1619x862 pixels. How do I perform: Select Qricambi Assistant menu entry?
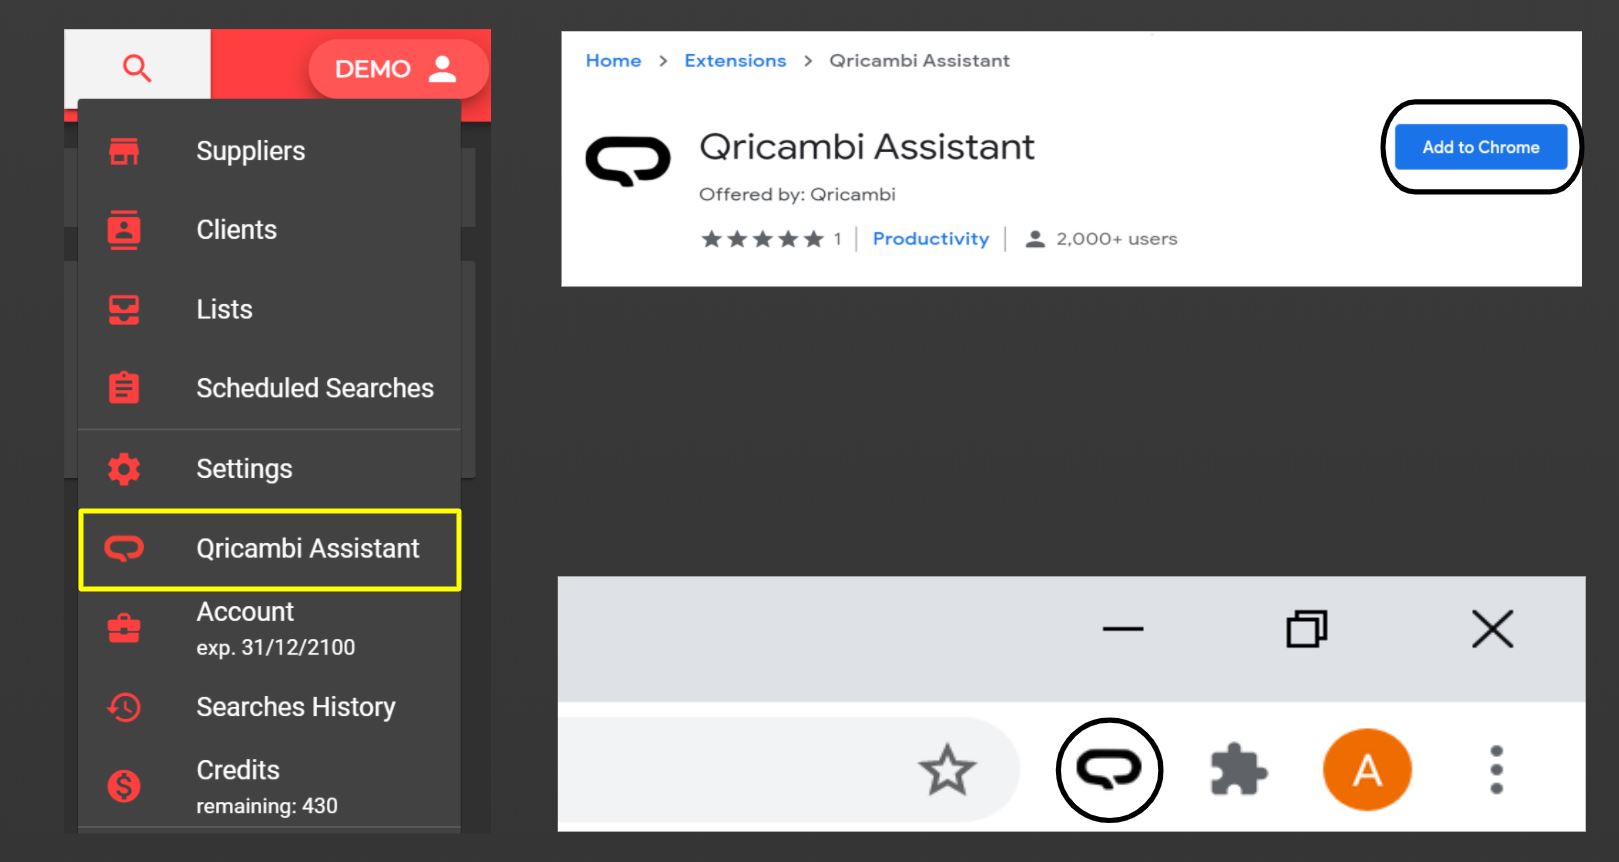[x=270, y=549]
